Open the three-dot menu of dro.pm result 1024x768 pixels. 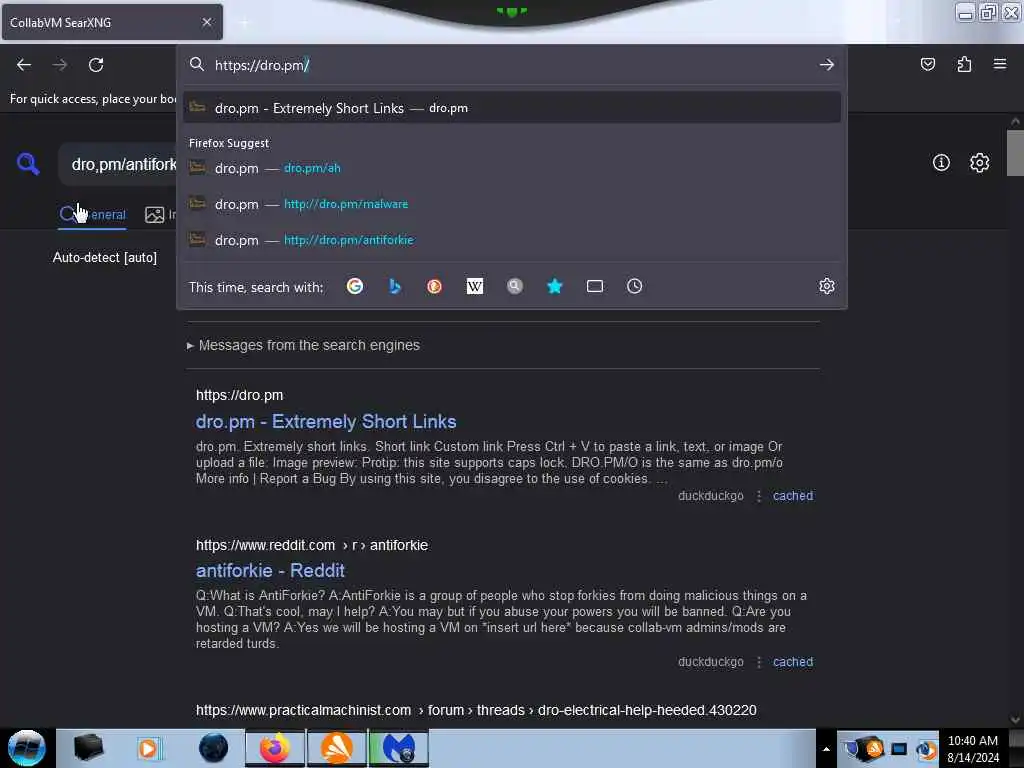[x=759, y=496]
